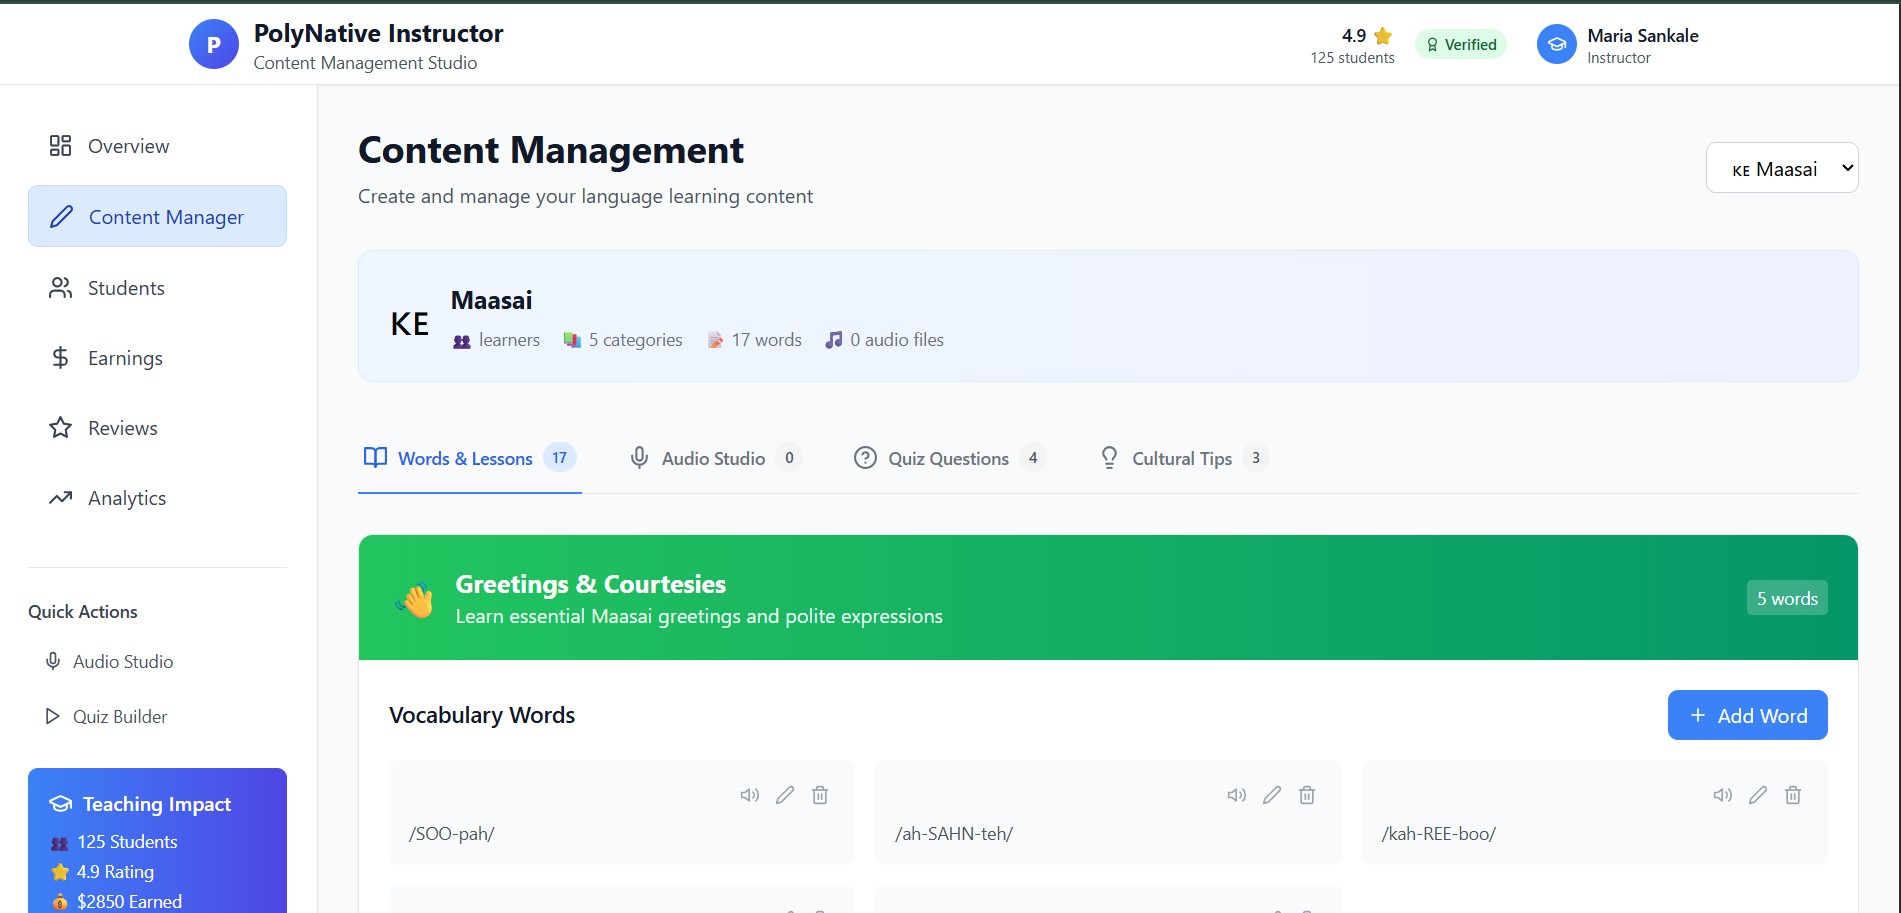Switch to the Quiz Questions tab
Viewport: 1901px width, 913px height.
point(949,458)
